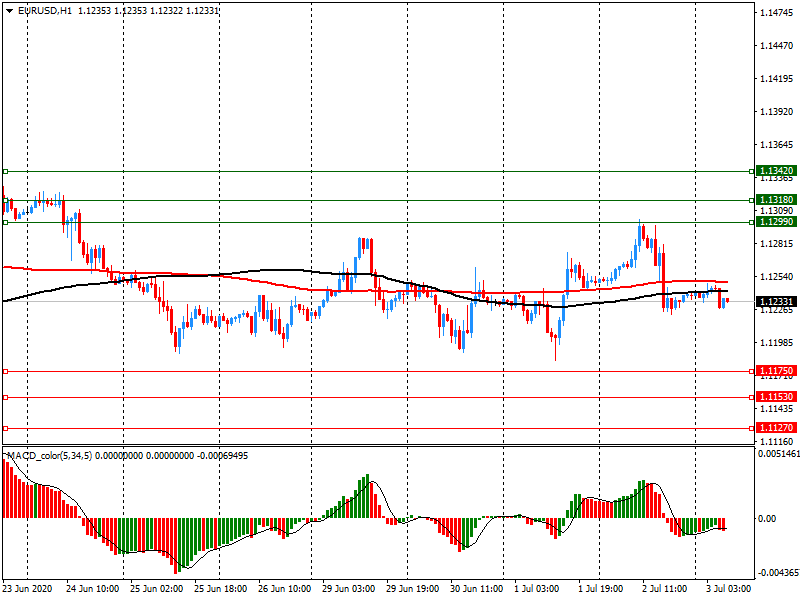Click left anchor square of 1.11530 line
The image size is (800, 600).
[x=5, y=397]
